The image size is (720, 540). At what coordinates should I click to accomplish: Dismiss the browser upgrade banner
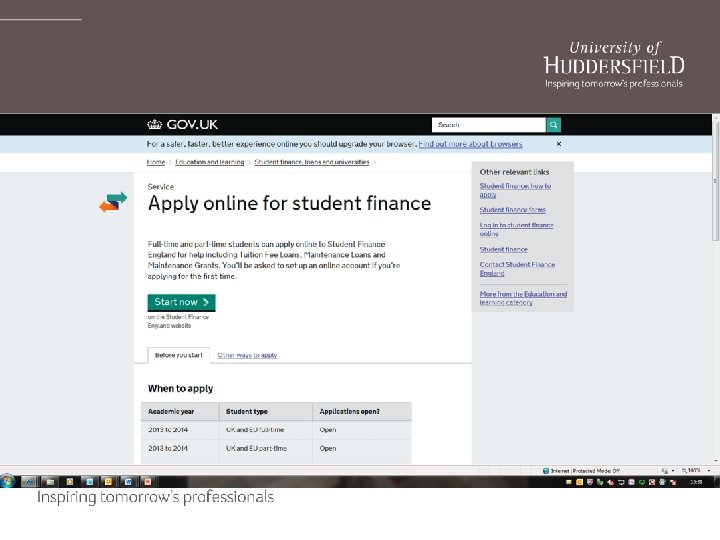point(559,144)
